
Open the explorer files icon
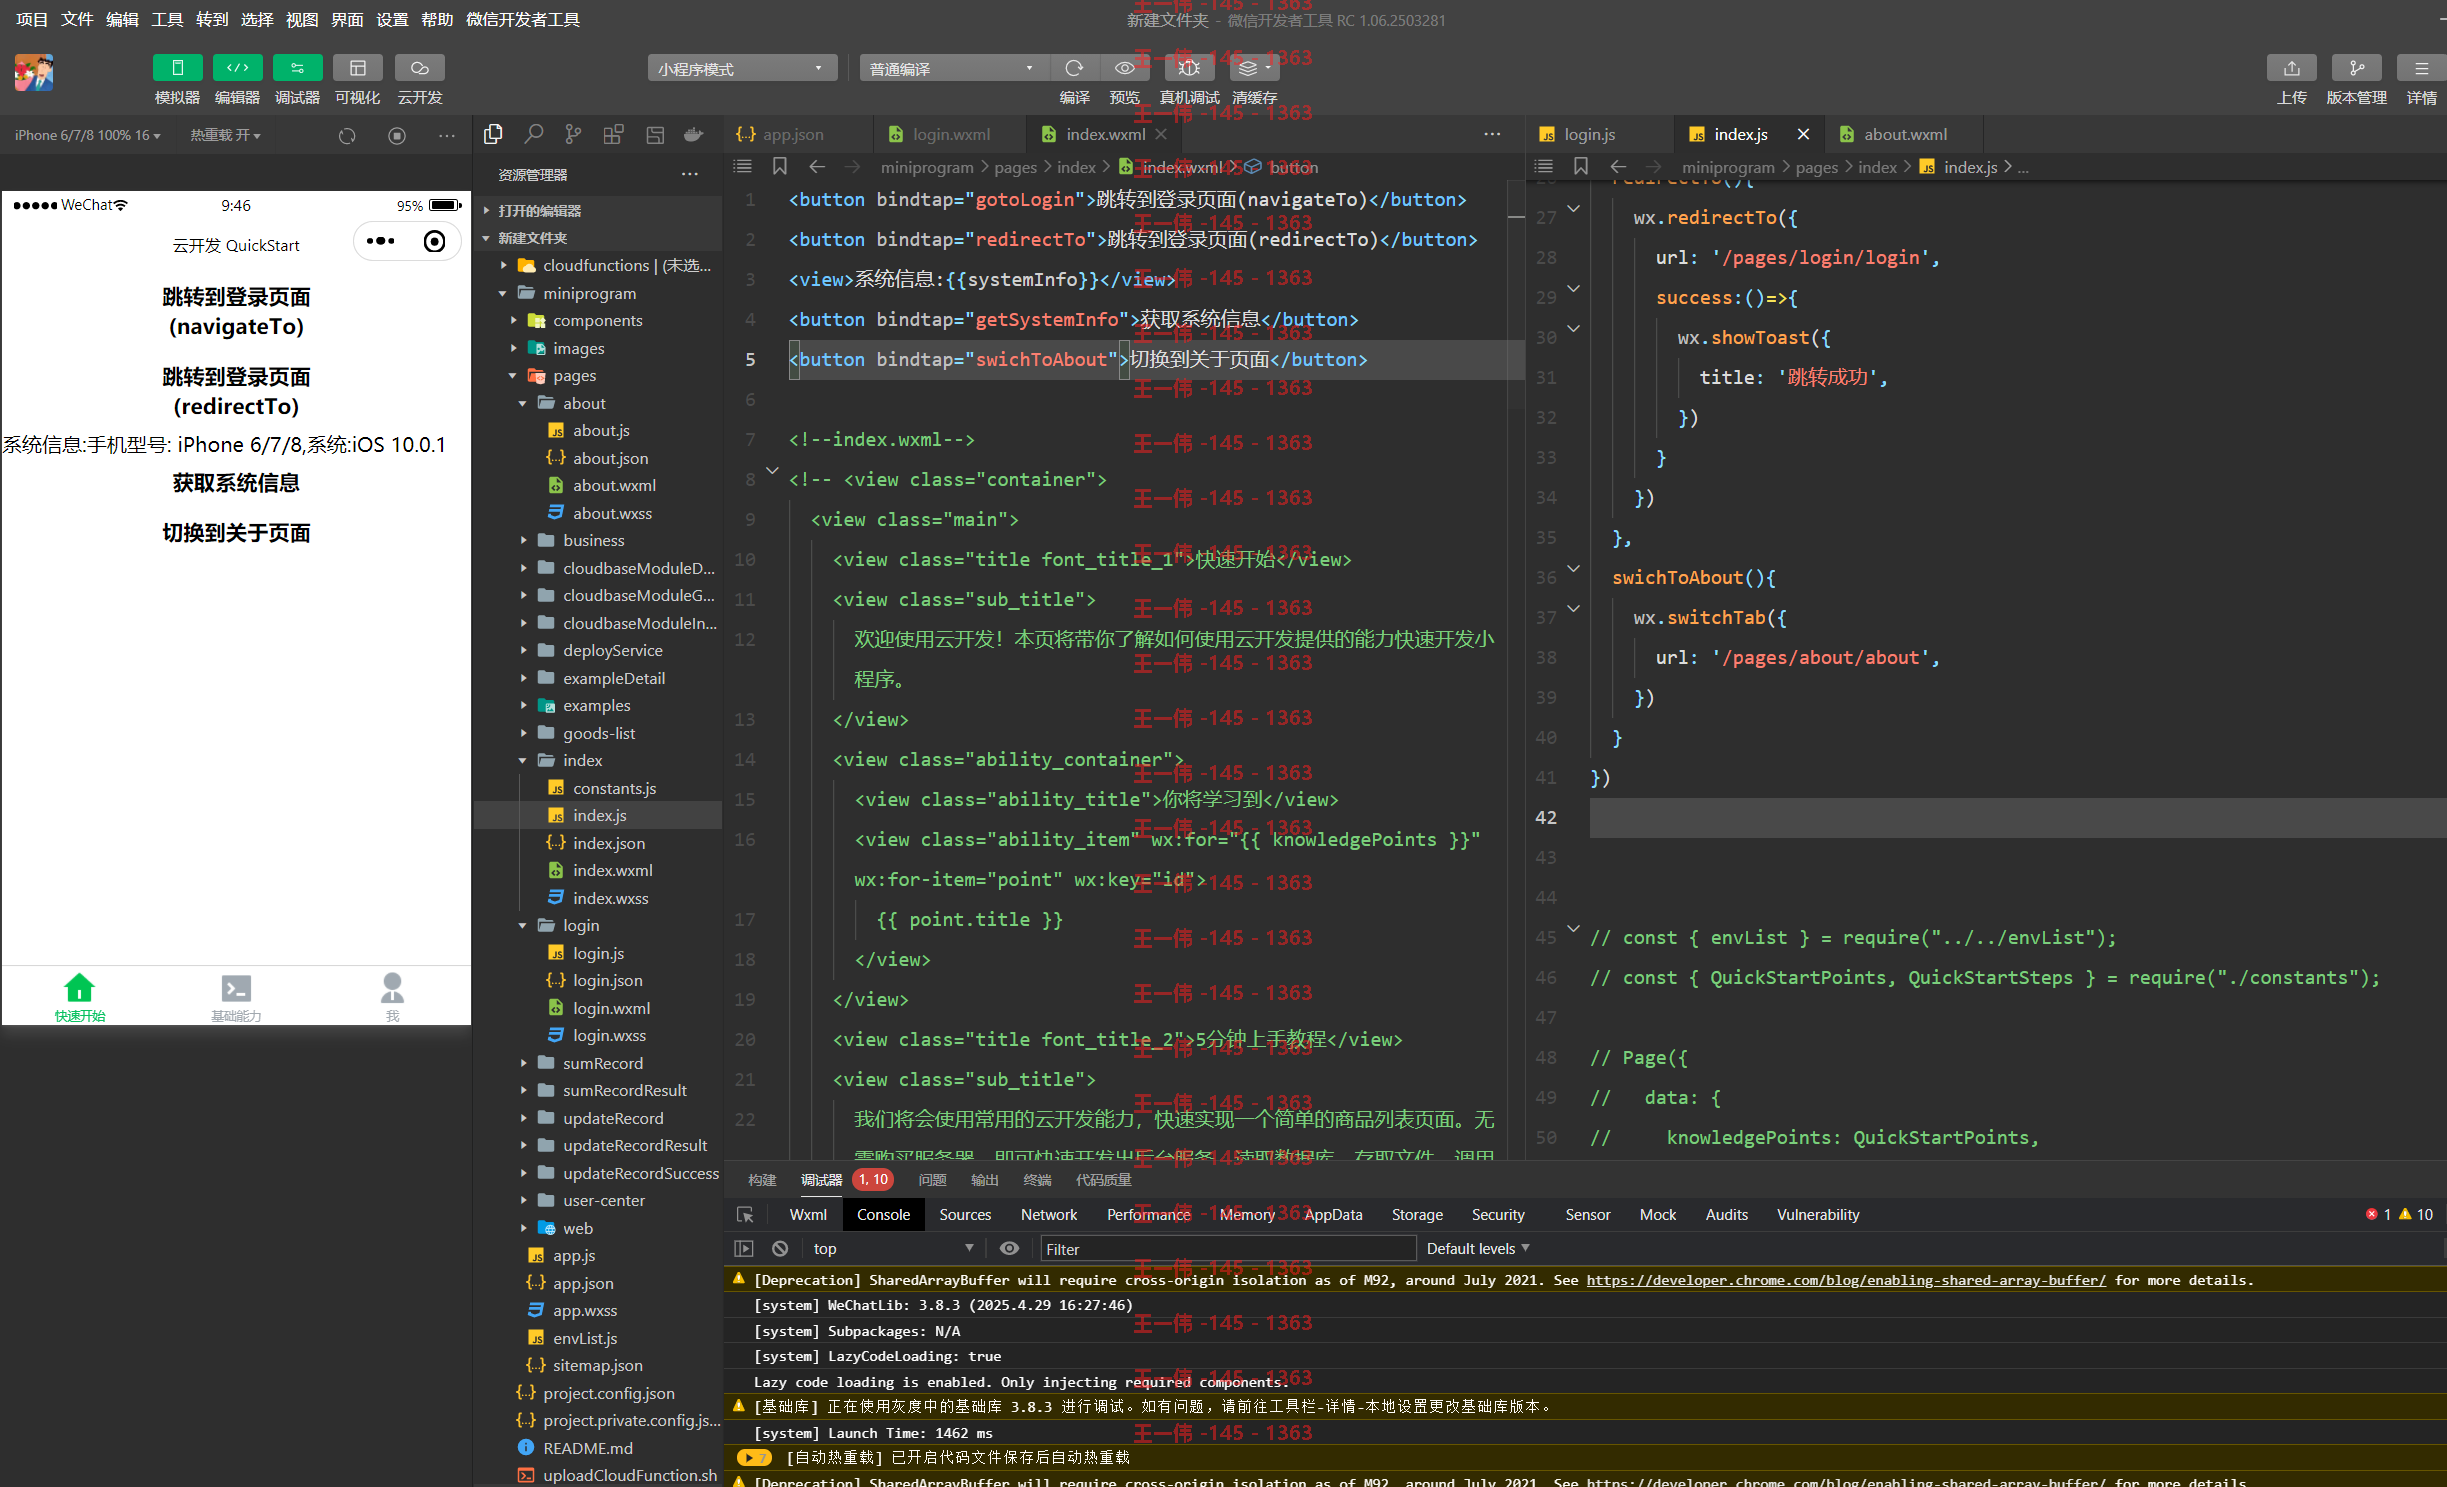(x=493, y=134)
